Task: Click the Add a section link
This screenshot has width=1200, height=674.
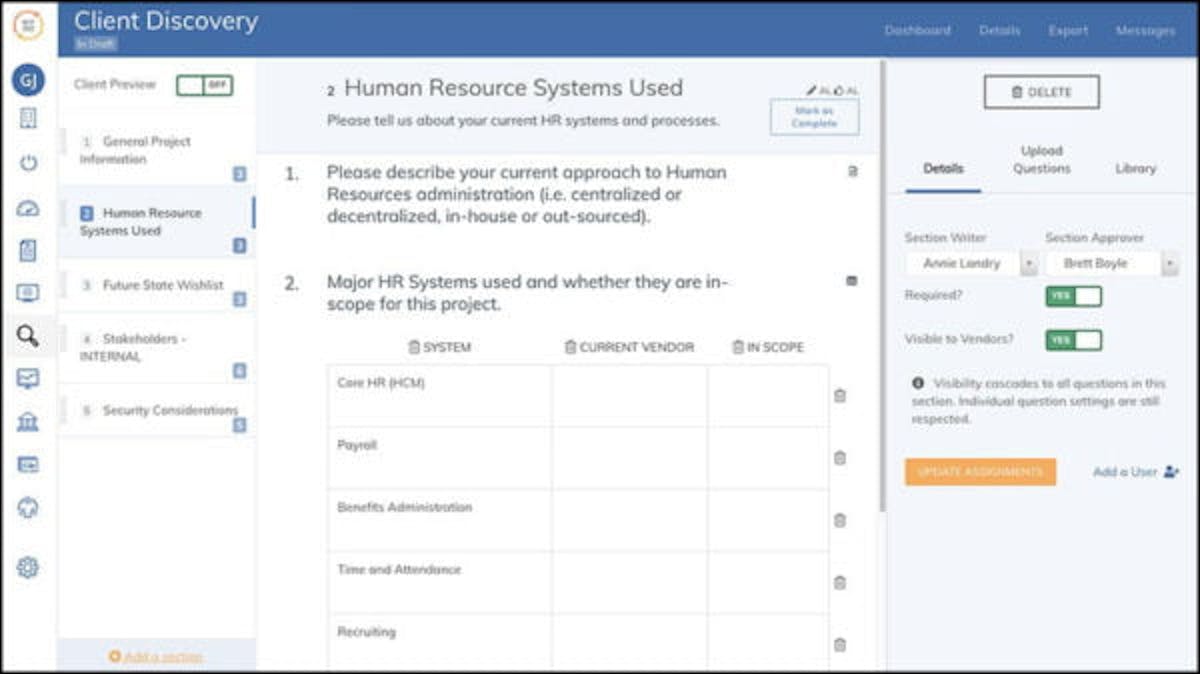Action: point(156,655)
